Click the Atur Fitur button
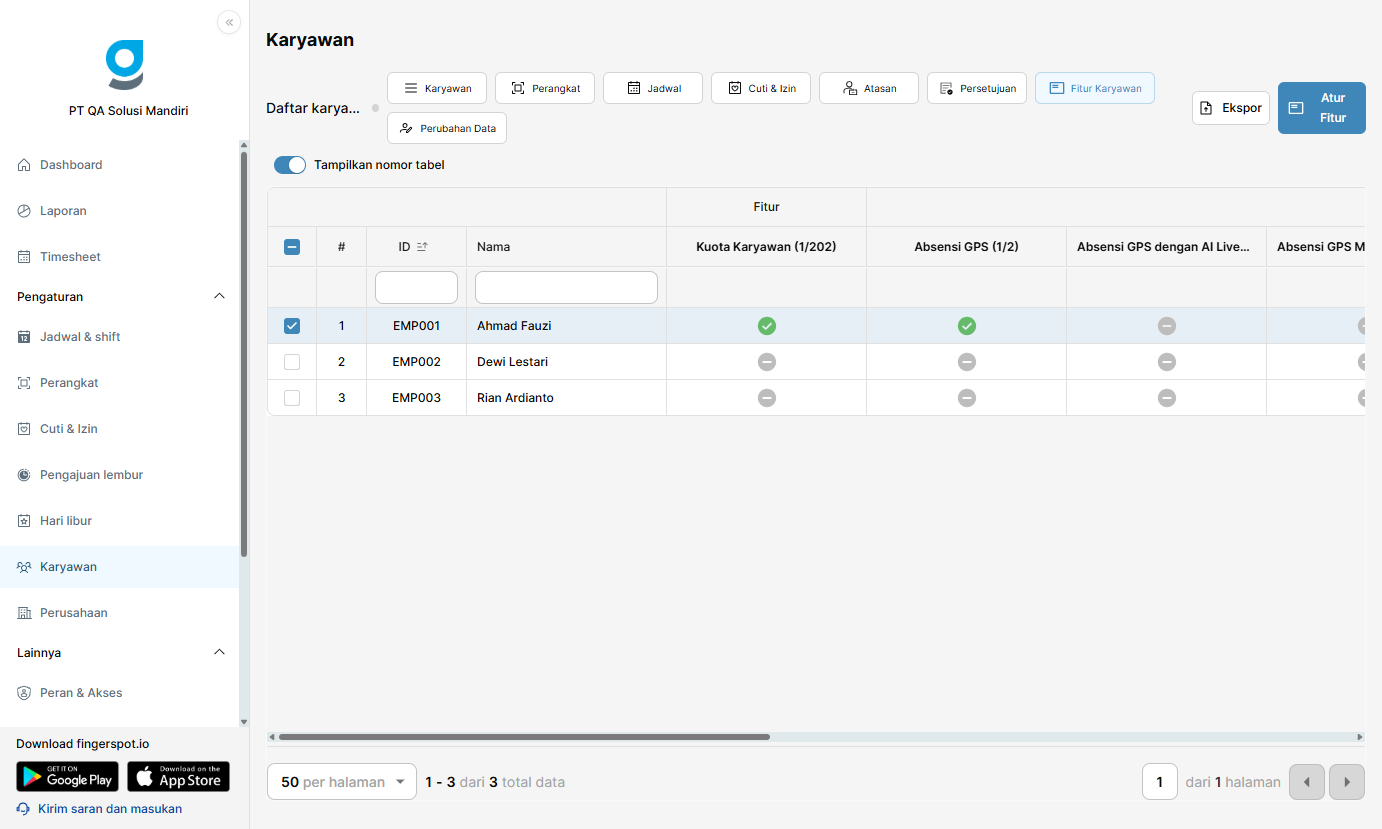1382x829 pixels. tap(1322, 108)
